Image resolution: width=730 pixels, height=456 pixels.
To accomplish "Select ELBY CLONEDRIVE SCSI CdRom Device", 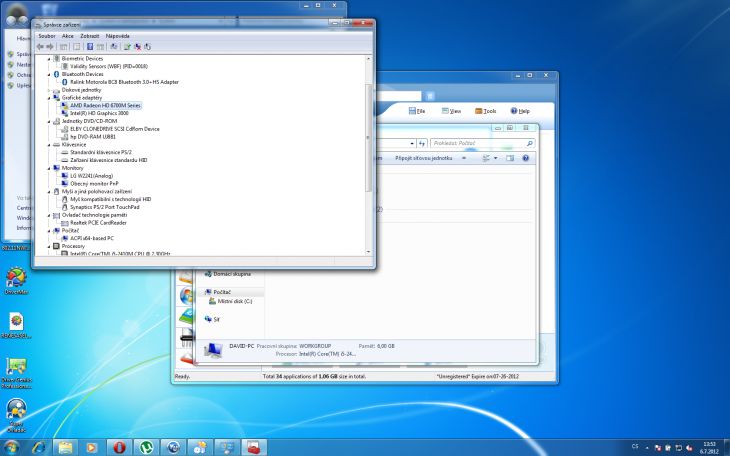I will click(x=115, y=129).
